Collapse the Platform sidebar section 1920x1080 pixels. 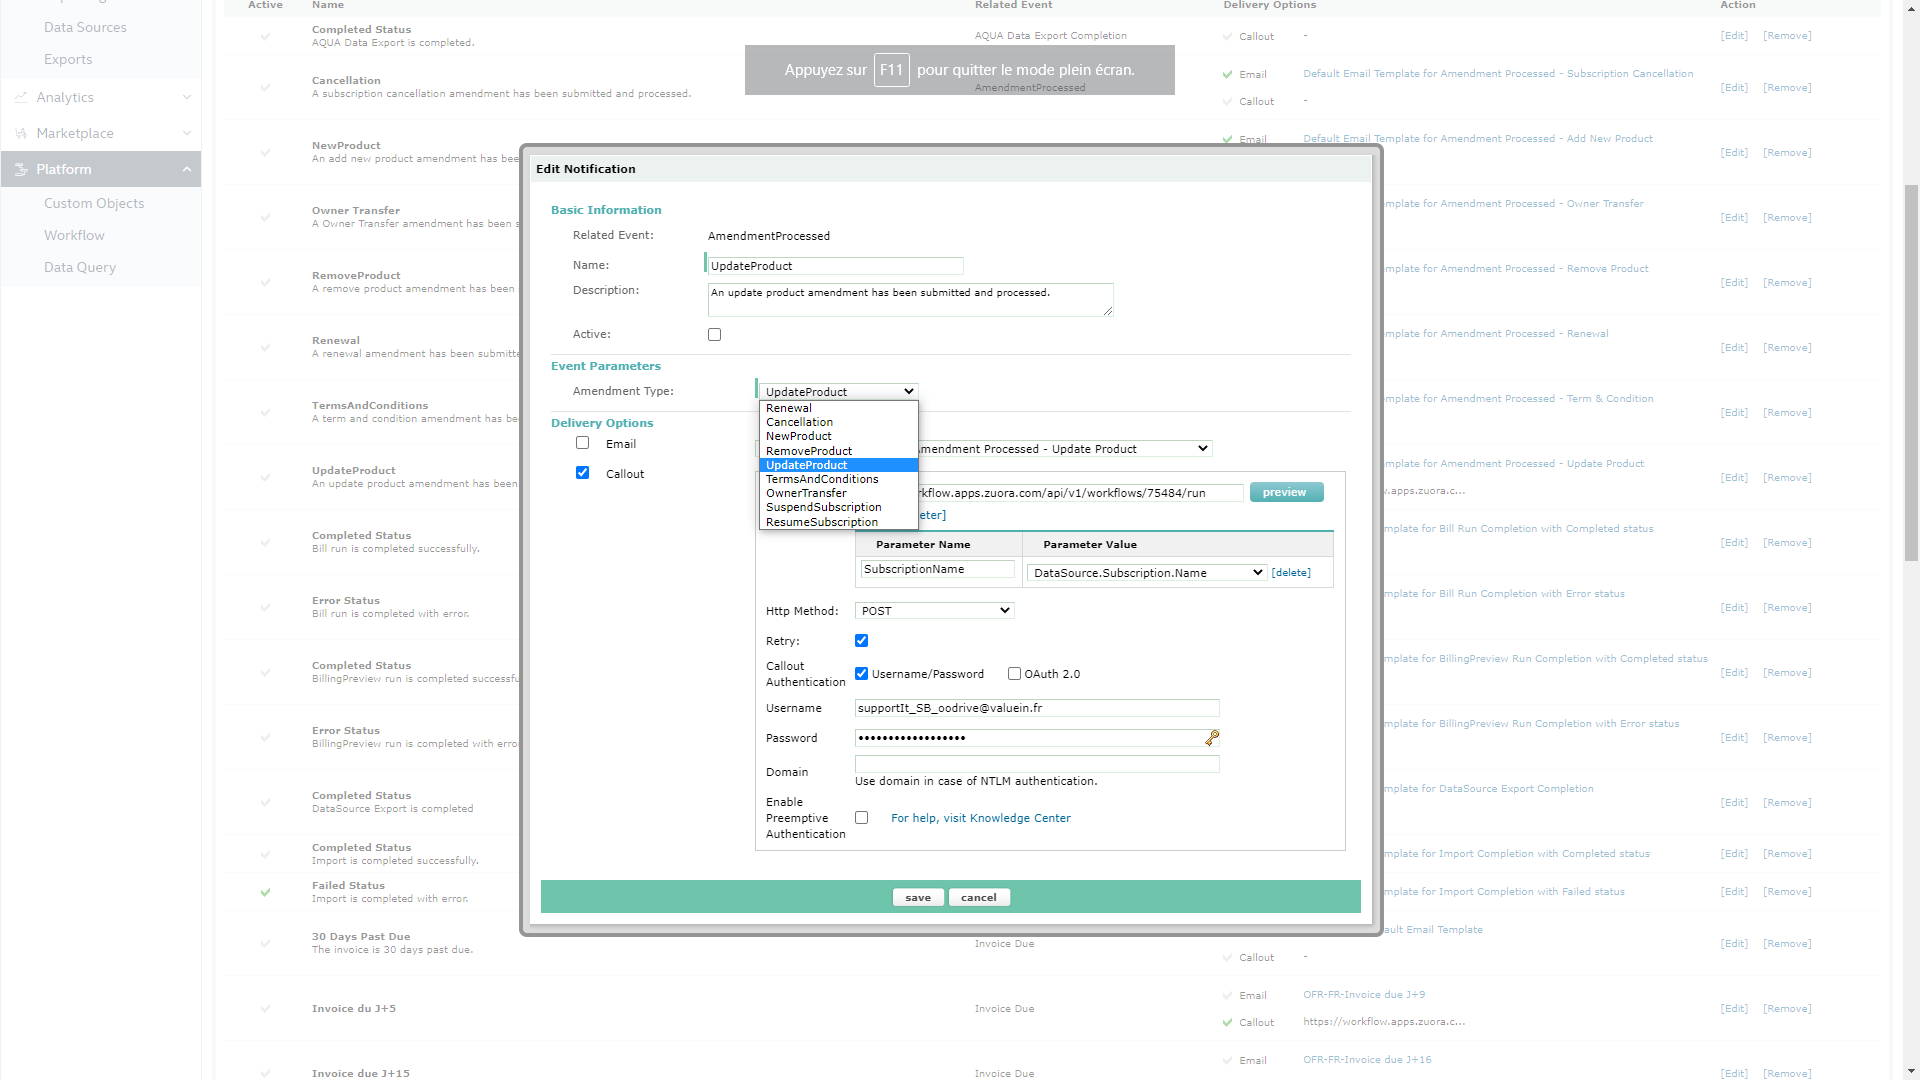tap(187, 170)
